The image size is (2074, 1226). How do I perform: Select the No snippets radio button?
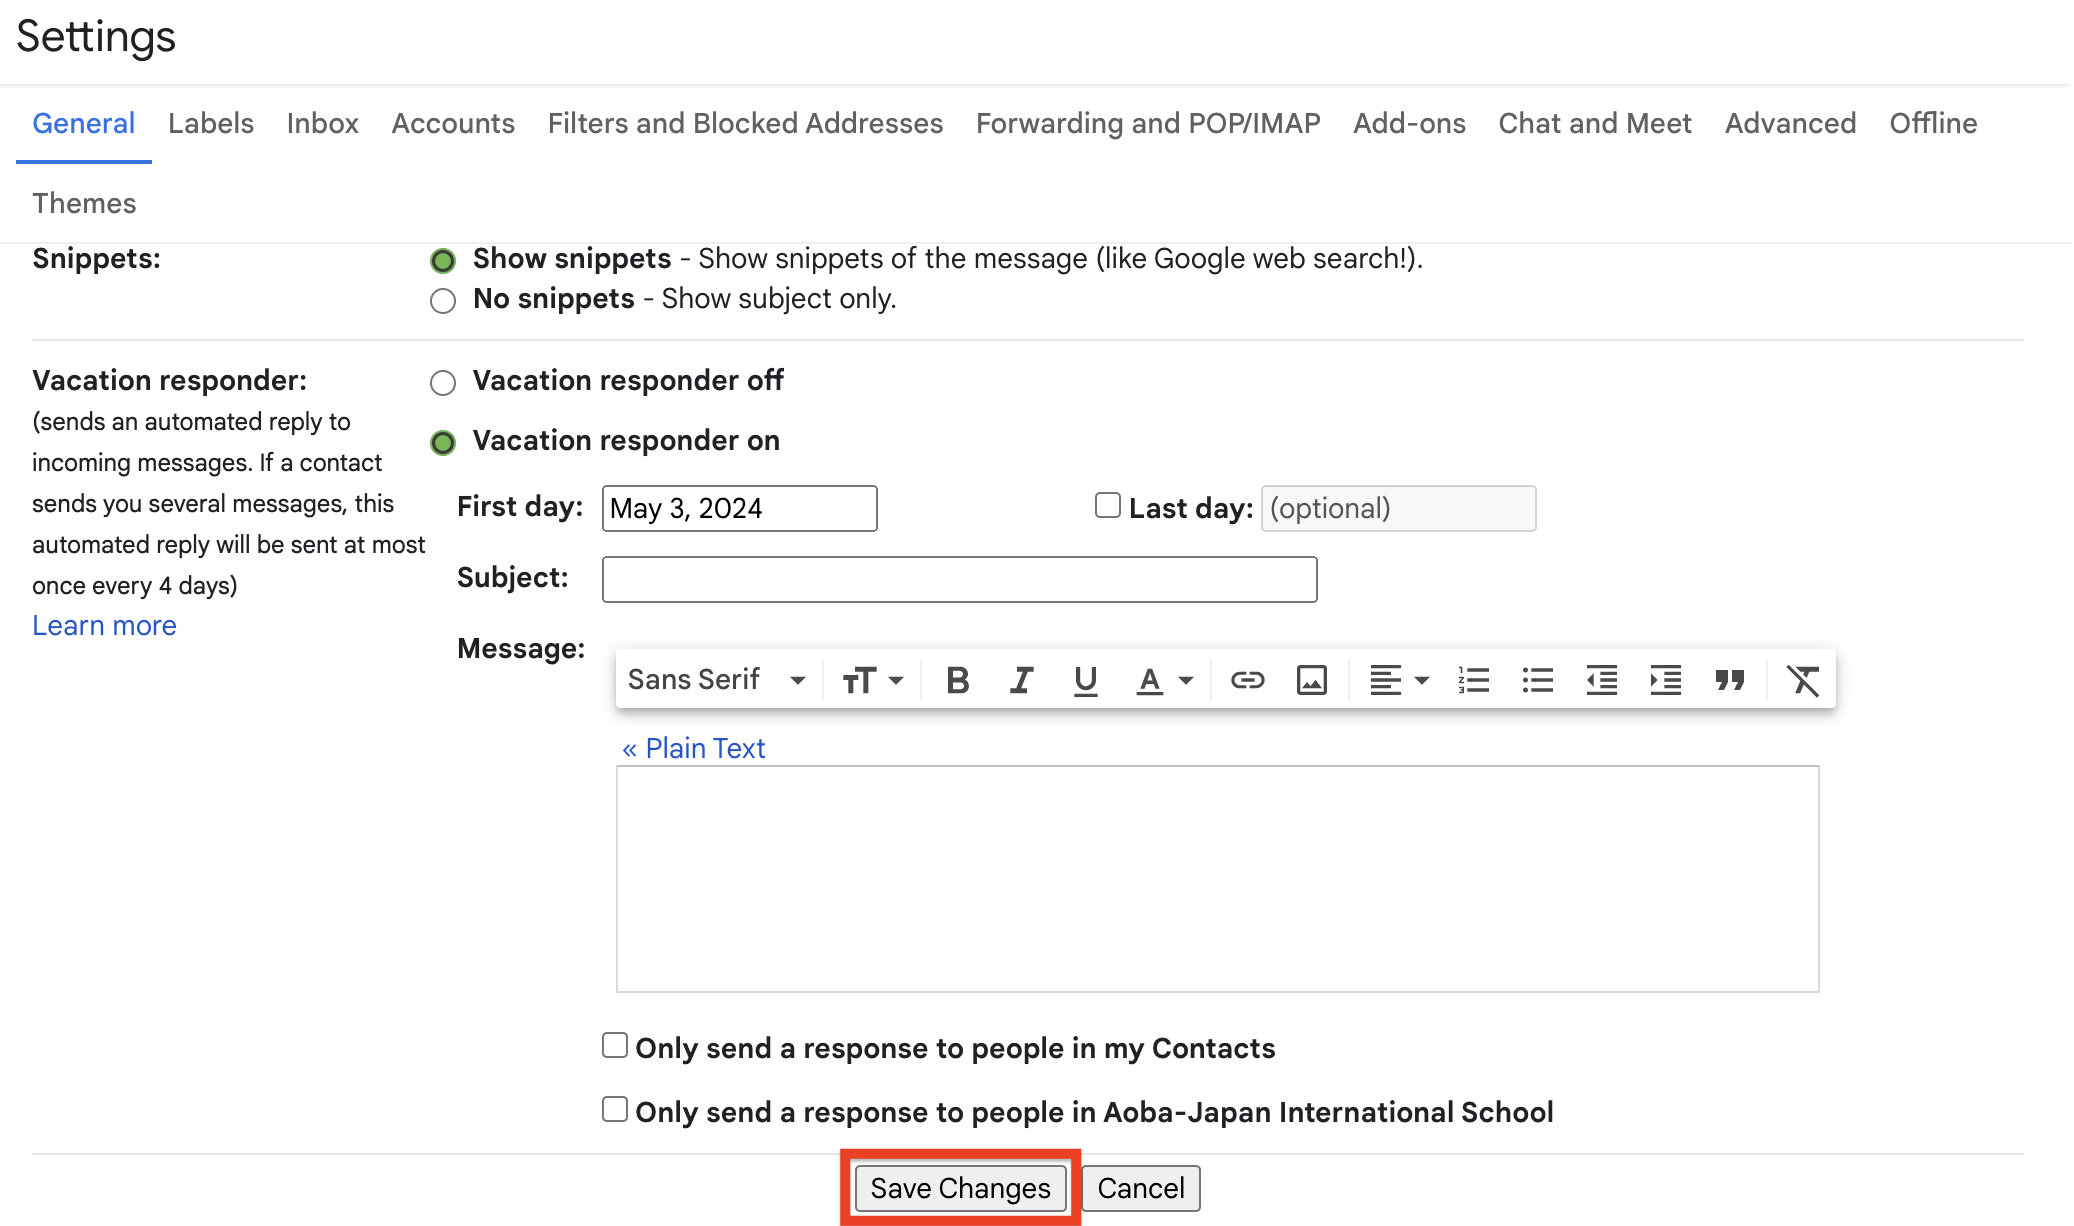(x=443, y=300)
